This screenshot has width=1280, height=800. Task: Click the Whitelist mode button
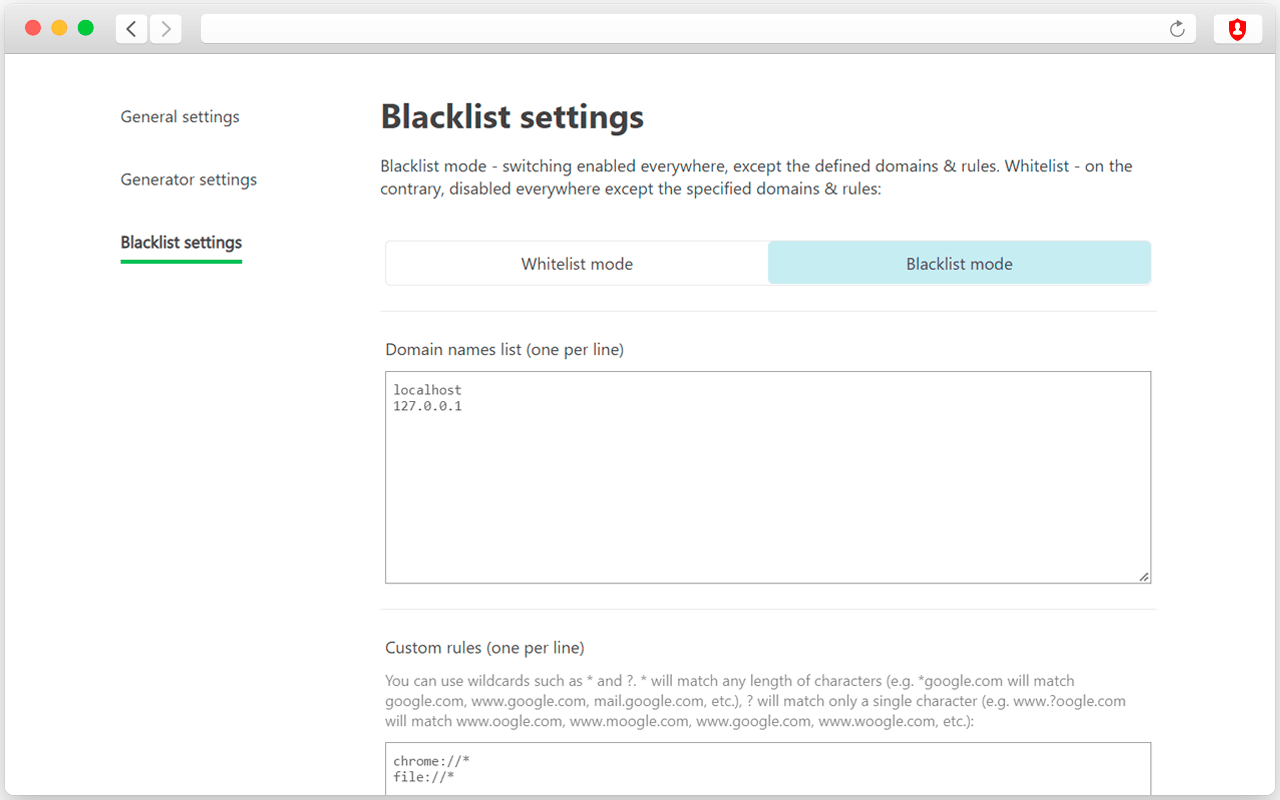point(576,263)
